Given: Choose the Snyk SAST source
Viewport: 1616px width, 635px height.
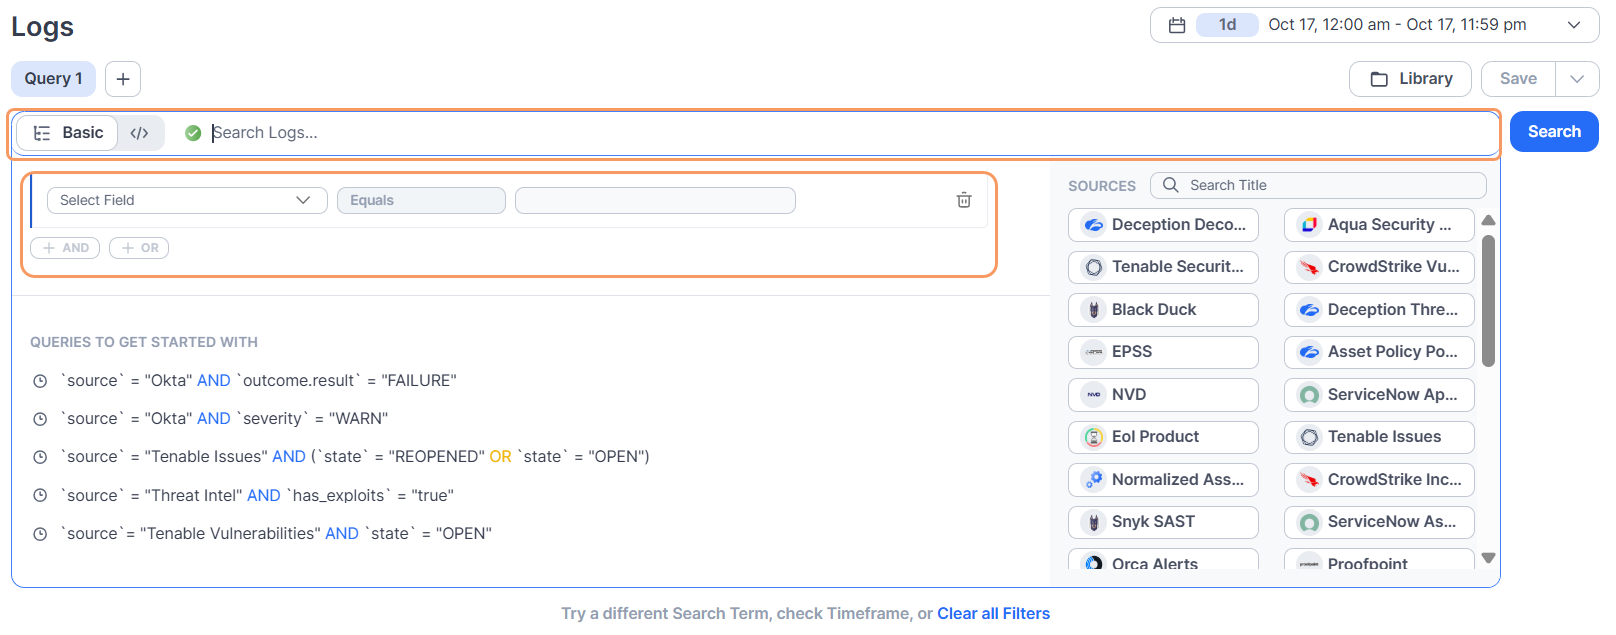Looking at the screenshot, I should [1163, 522].
